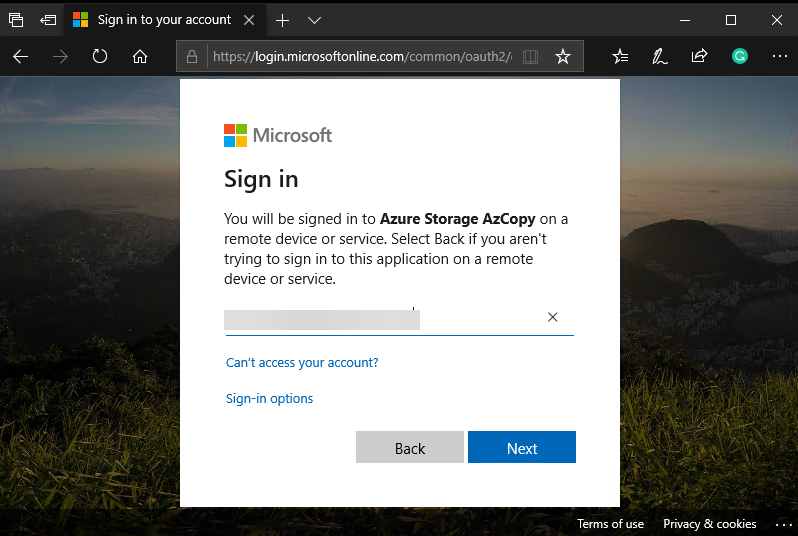Viewport: 798px width, 536px height.
Task: Show tab previews chevron
Action: [x=315, y=20]
